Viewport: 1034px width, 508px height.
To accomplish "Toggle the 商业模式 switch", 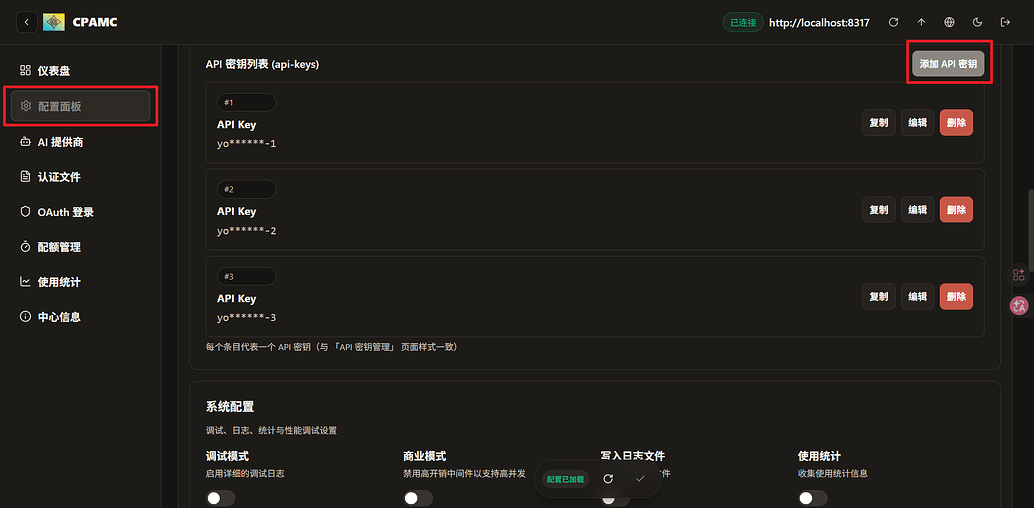I will coord(418,499).
